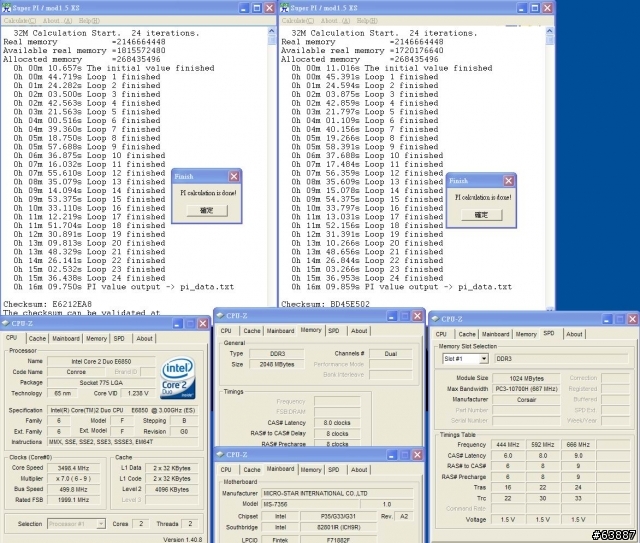Minimize the right Super PI window
The height and width of the screenshot is (543, 640).
[522, 8]
